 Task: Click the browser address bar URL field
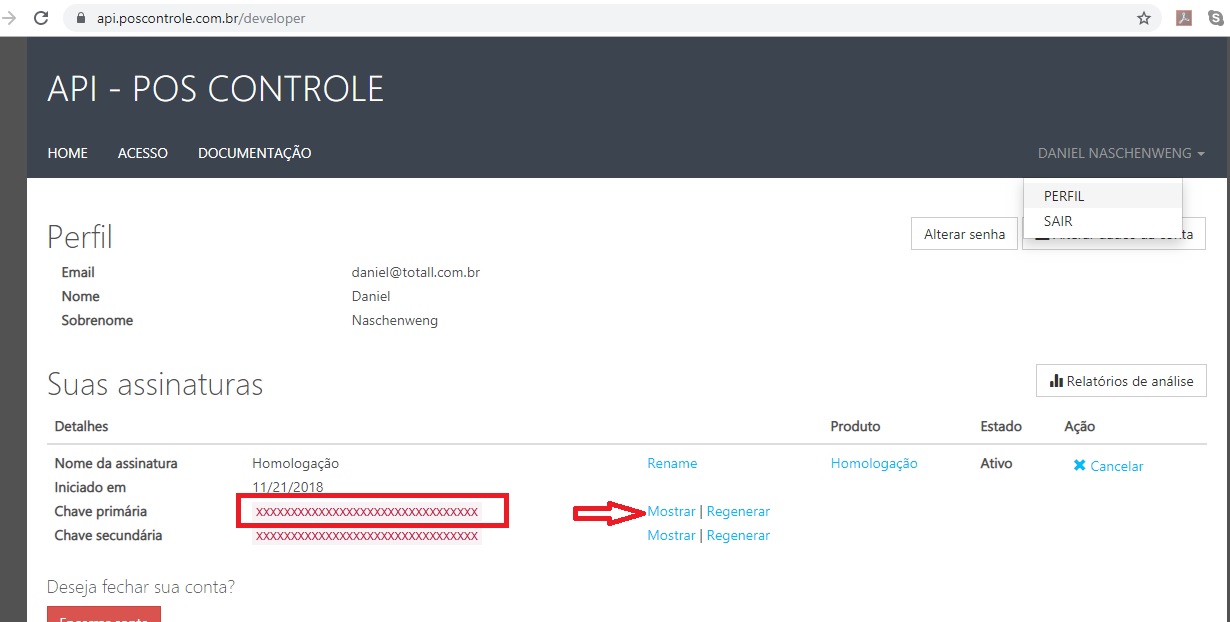(x=600, y=18)
